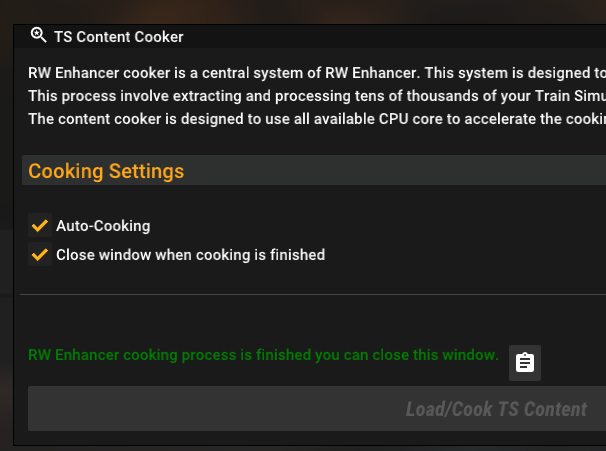Click the line starting 'This process involve extracting'
Image resolution: width=606 pixels, height=451 pixels.
click(x=300, y=95)
